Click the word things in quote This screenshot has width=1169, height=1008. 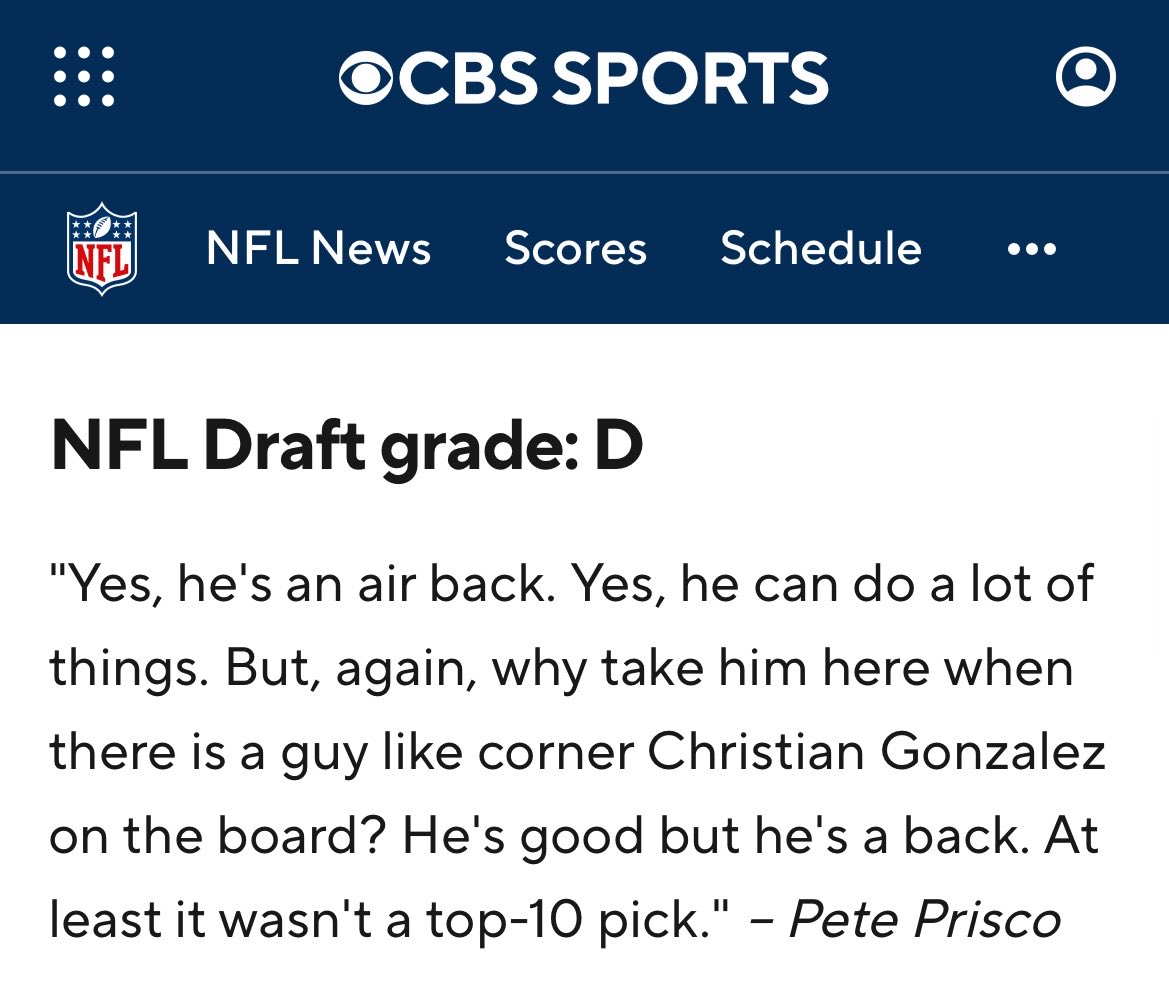124,668
